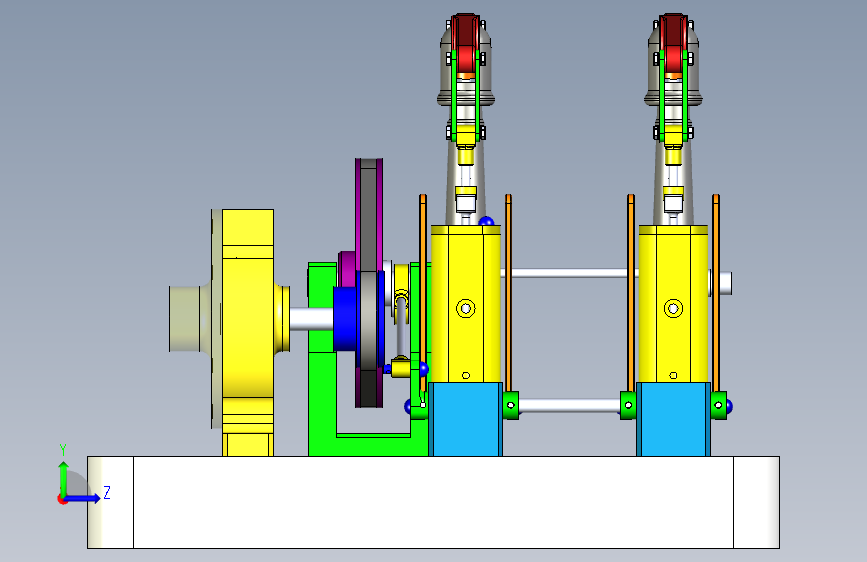Select the upper white rod between cylinders

coord(570,273)
